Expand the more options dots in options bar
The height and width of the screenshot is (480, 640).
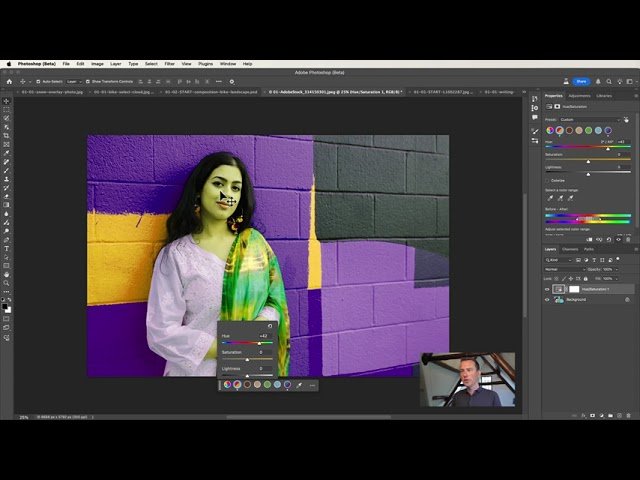pyautogui.click(x=219, y=82)
